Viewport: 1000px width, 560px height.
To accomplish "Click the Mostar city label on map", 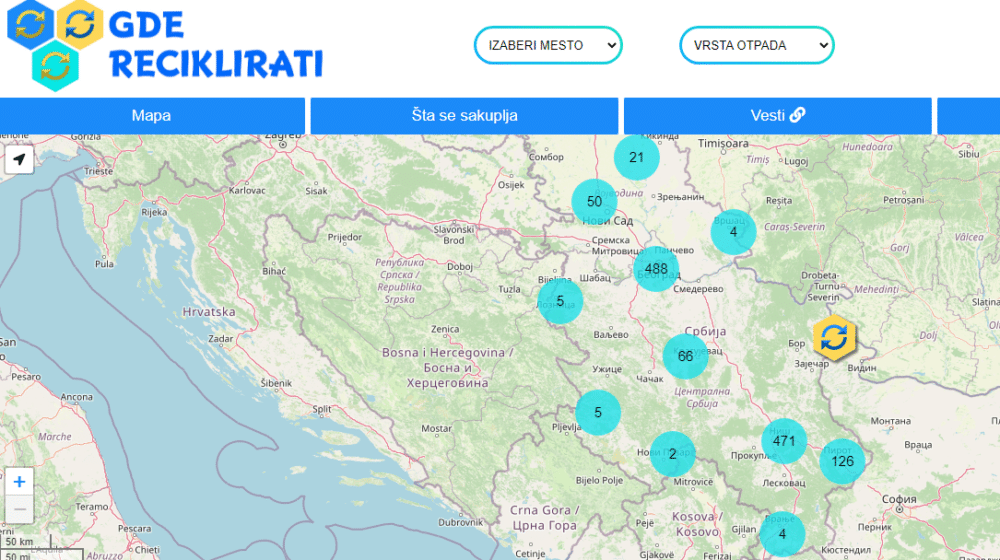I will click(436, 429).
